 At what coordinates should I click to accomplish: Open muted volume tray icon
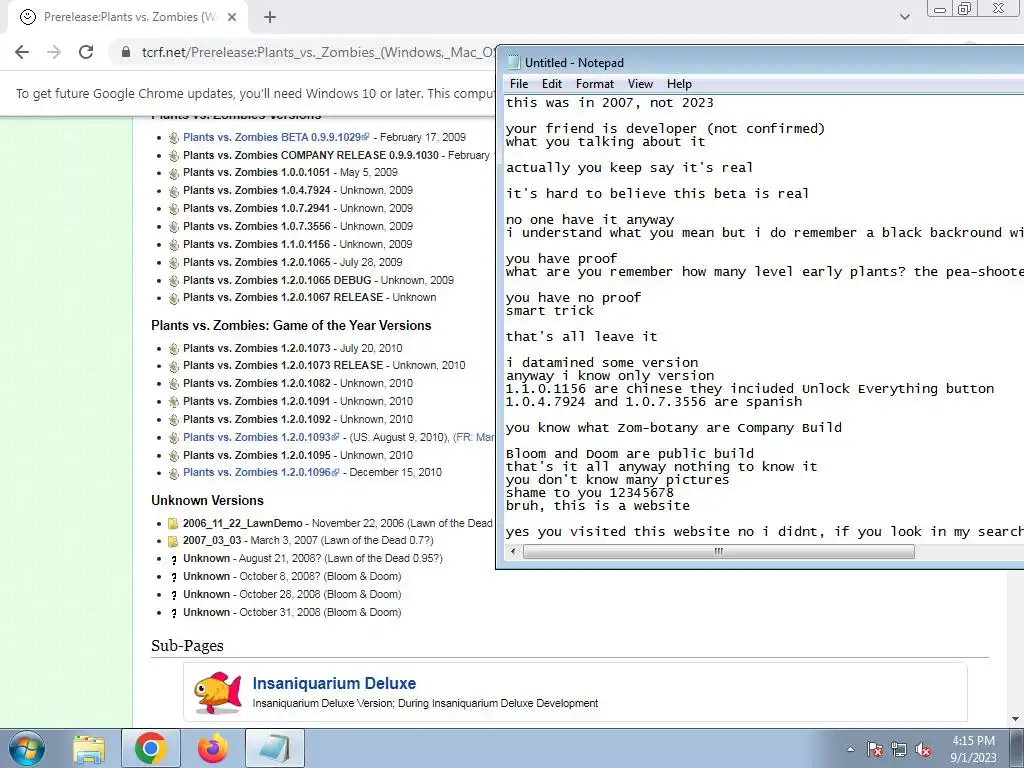coord(923,749)
